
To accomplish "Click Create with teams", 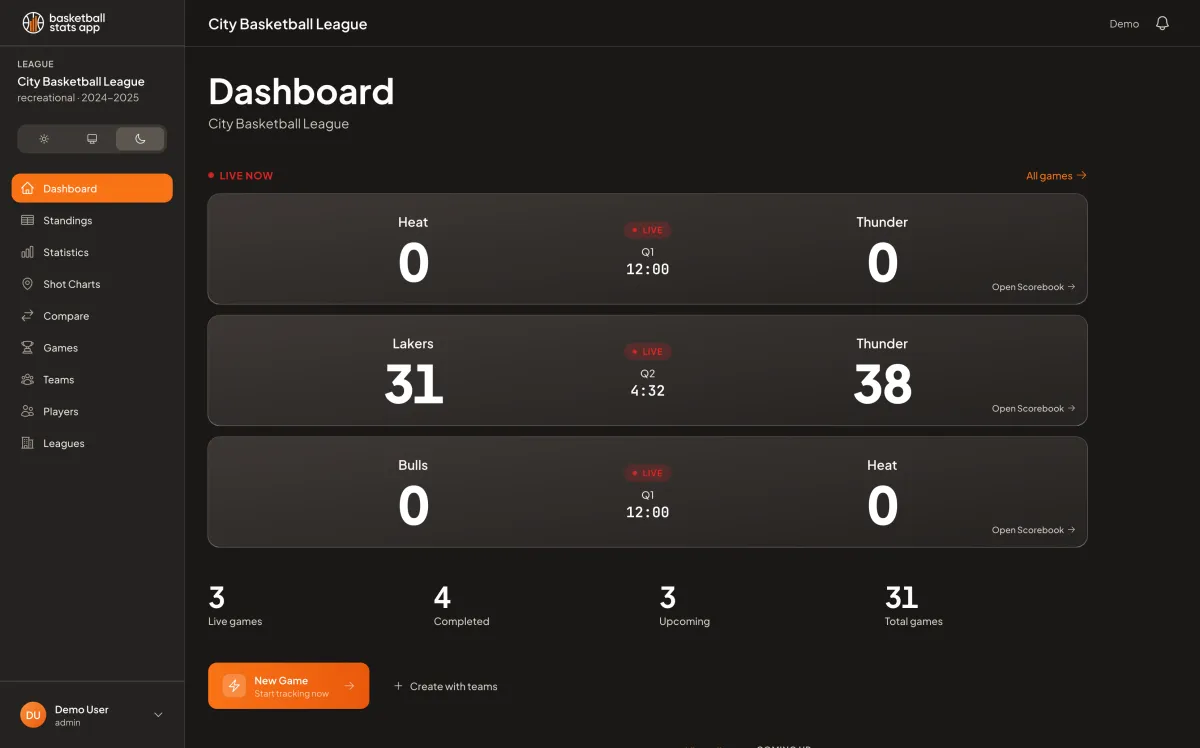I will 446,686.
